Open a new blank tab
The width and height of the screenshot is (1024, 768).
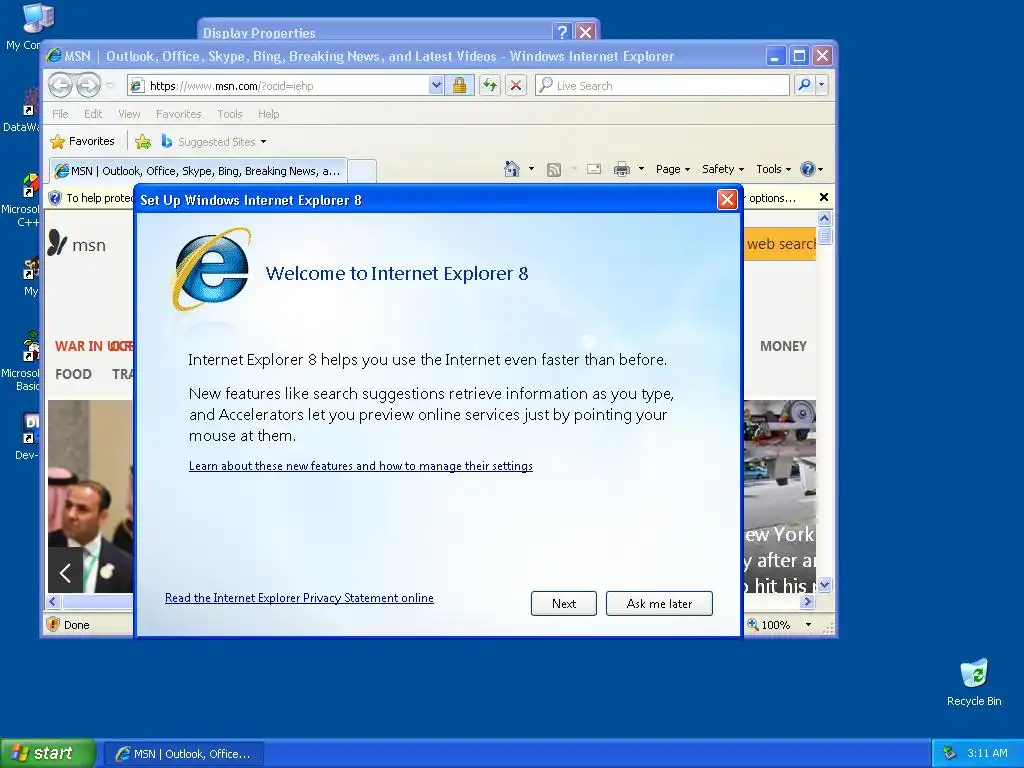pos(362,171)
